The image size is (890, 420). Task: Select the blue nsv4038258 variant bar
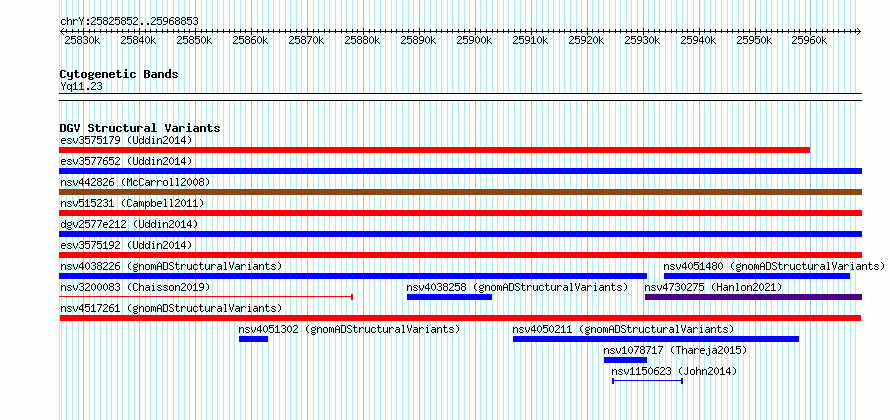(x=450, y=297)
